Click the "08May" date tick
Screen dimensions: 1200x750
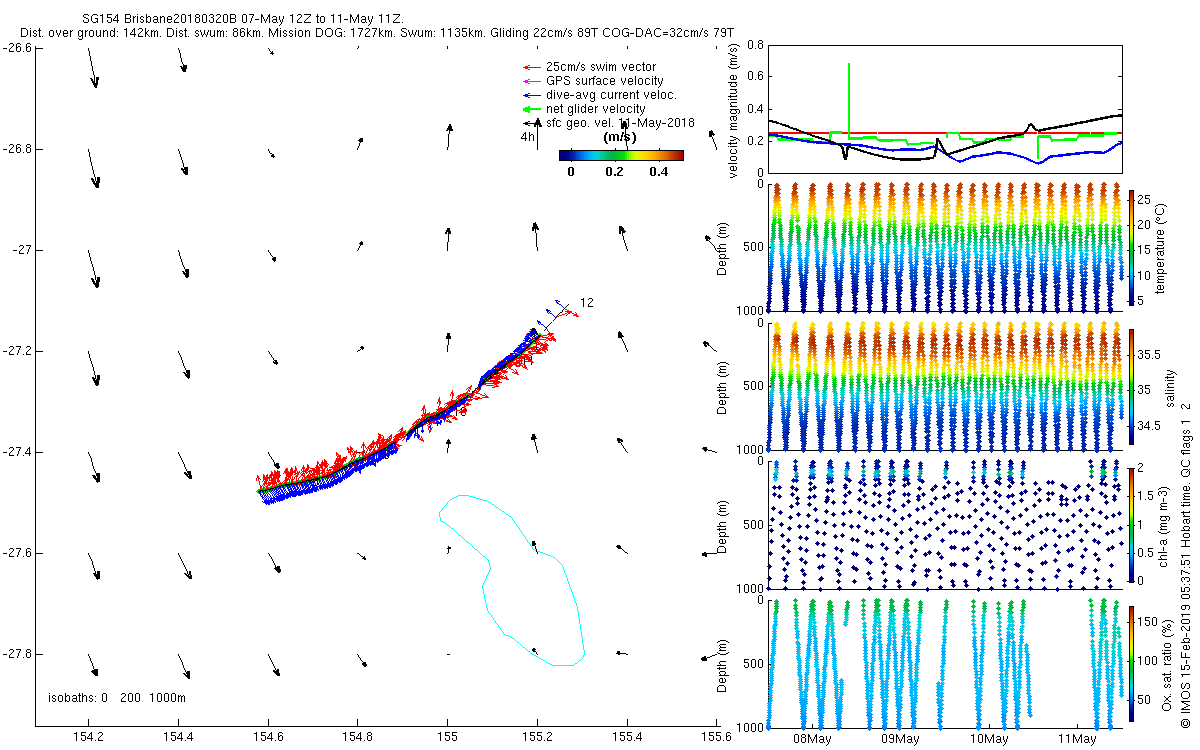coord(812,739)
